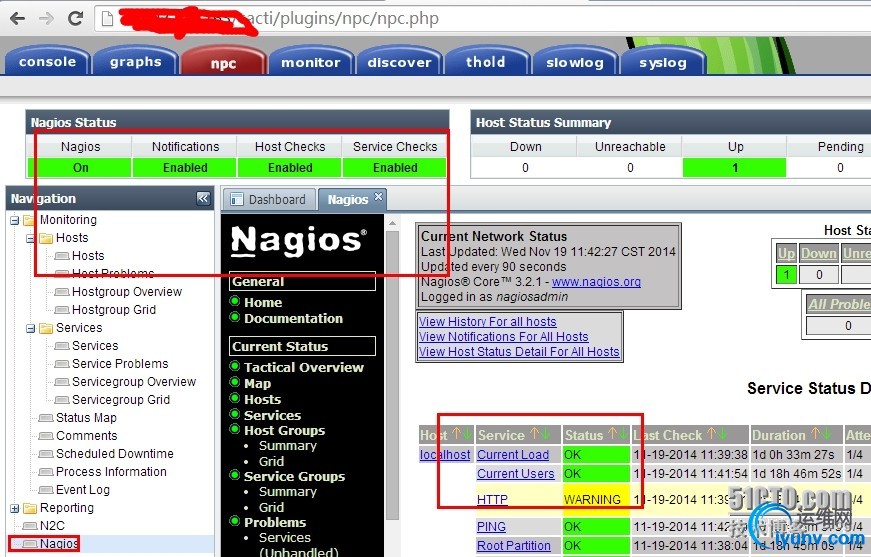
Task: Go to the discover tab
Action: click(x=399, y=62)
